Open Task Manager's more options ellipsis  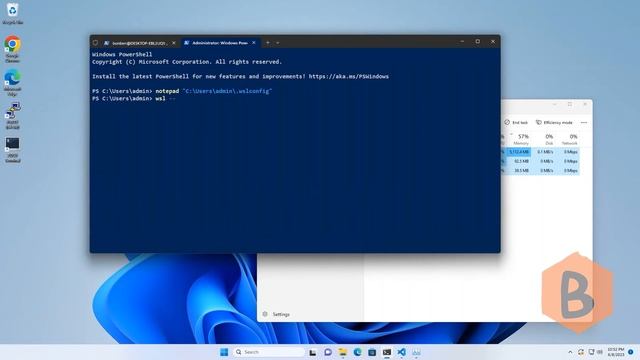pyautogui.click(x=584, y=122)
